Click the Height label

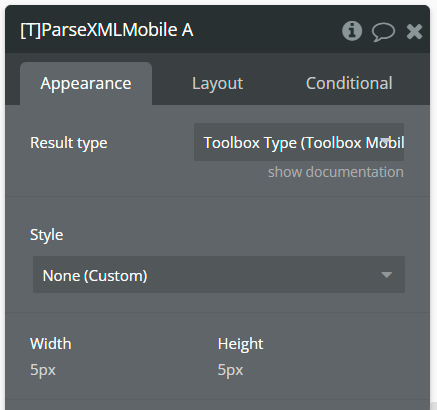pos(240,344)
